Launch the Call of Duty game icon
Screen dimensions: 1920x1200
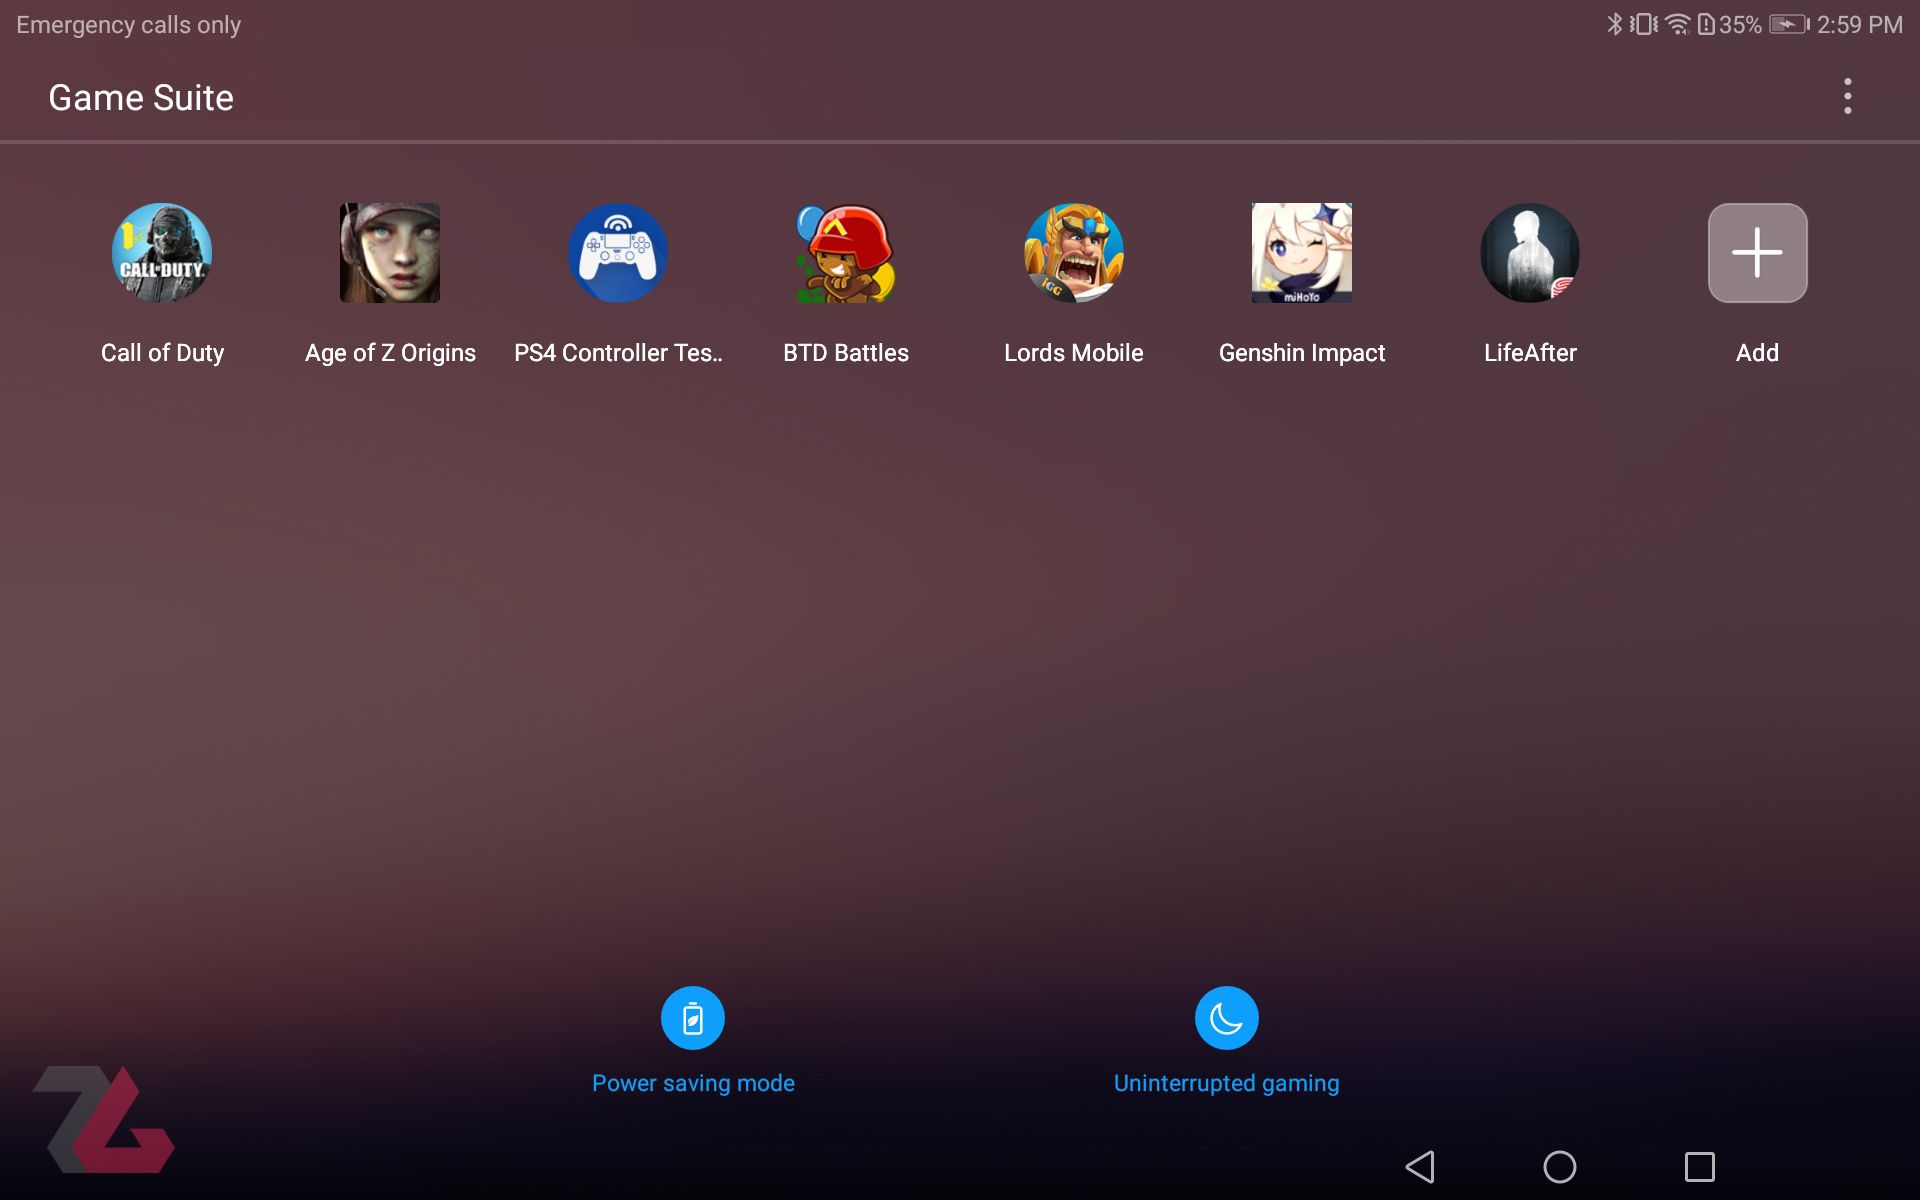pyautogui.click(x=162, y=253)
